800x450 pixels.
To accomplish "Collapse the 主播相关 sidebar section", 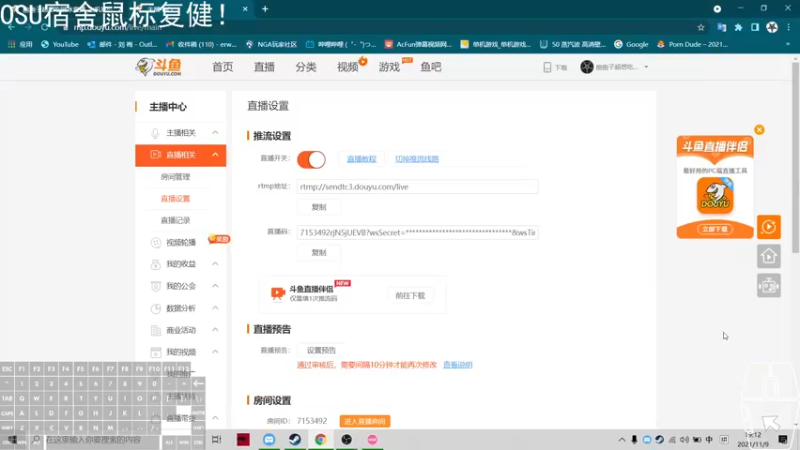I will pyautogui.click(x=215, y=133).
